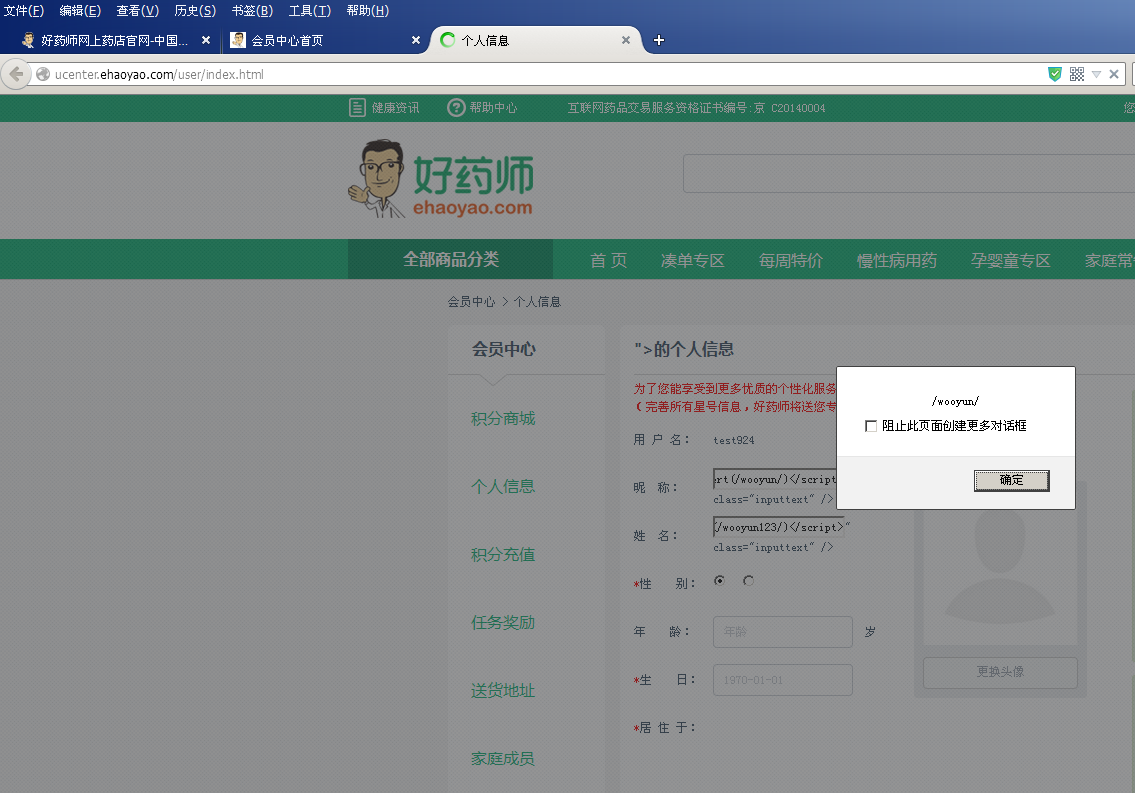Open 家庭成员 in sidebar
1135x793 pixels.
point(503,758)
